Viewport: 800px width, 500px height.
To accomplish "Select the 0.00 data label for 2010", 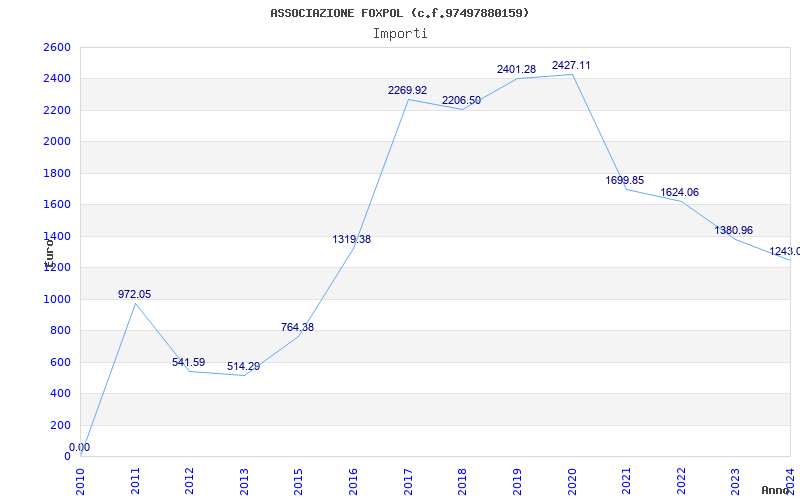I will [80, 447].
